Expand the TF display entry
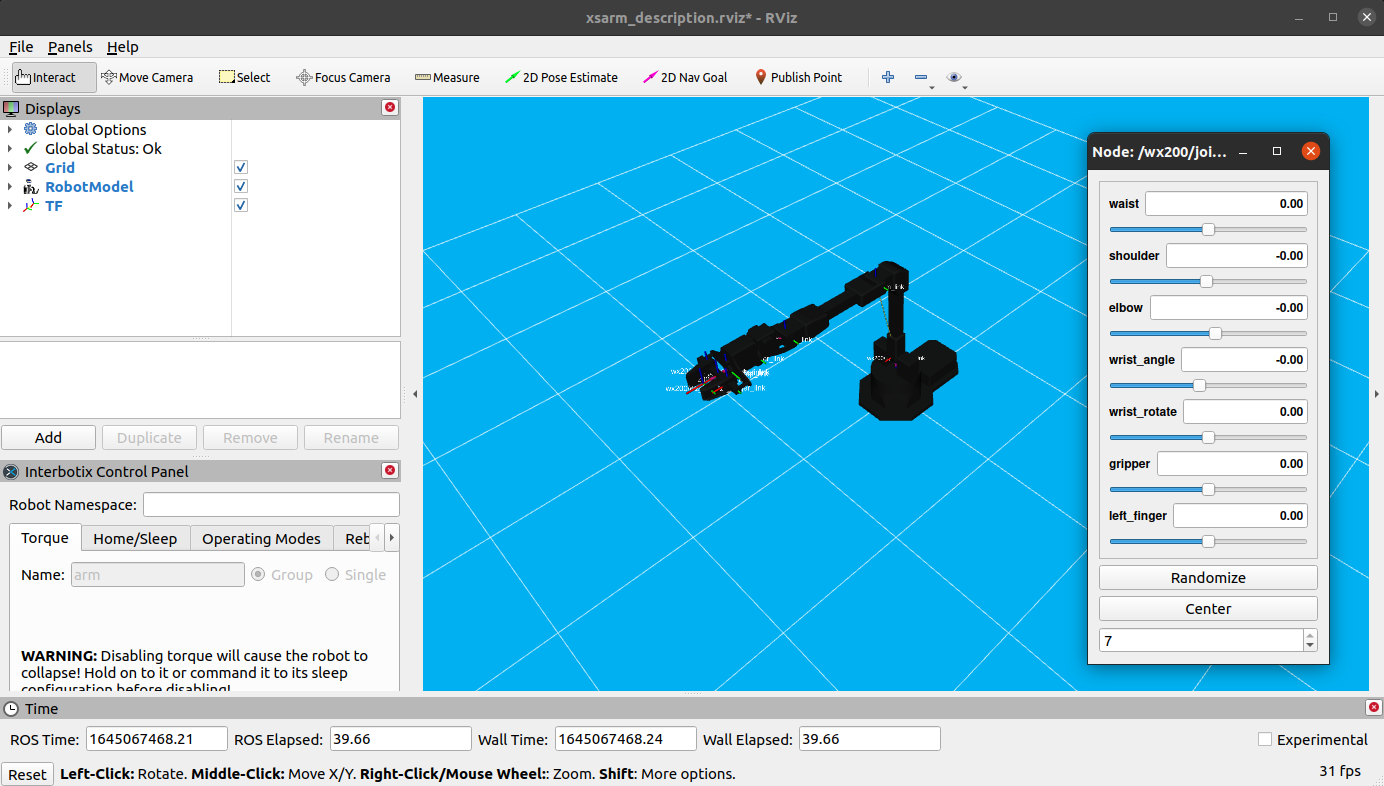This screenshot has height=786, width=1384. tap(10, 205)
